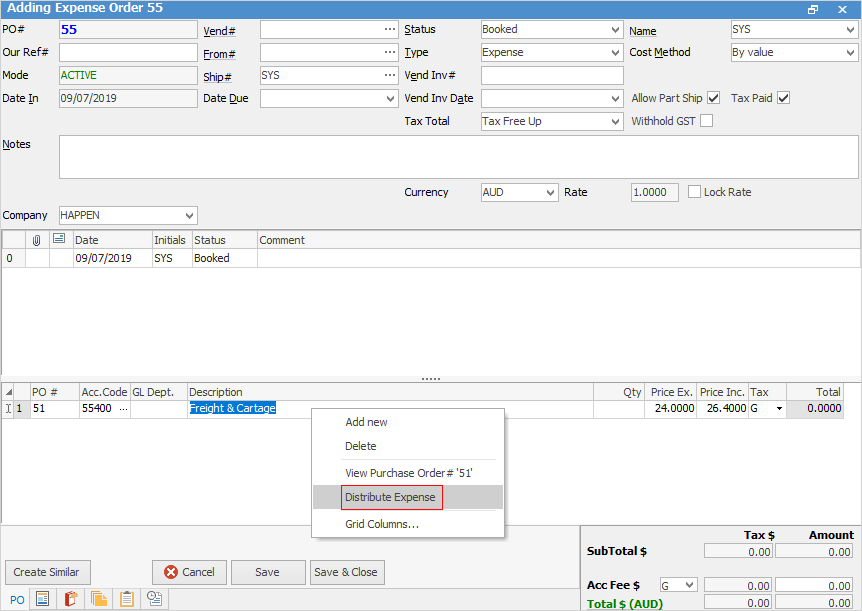Choose Grid Columns... in context menu
862x611 pixels.
[x=381, y=524]
